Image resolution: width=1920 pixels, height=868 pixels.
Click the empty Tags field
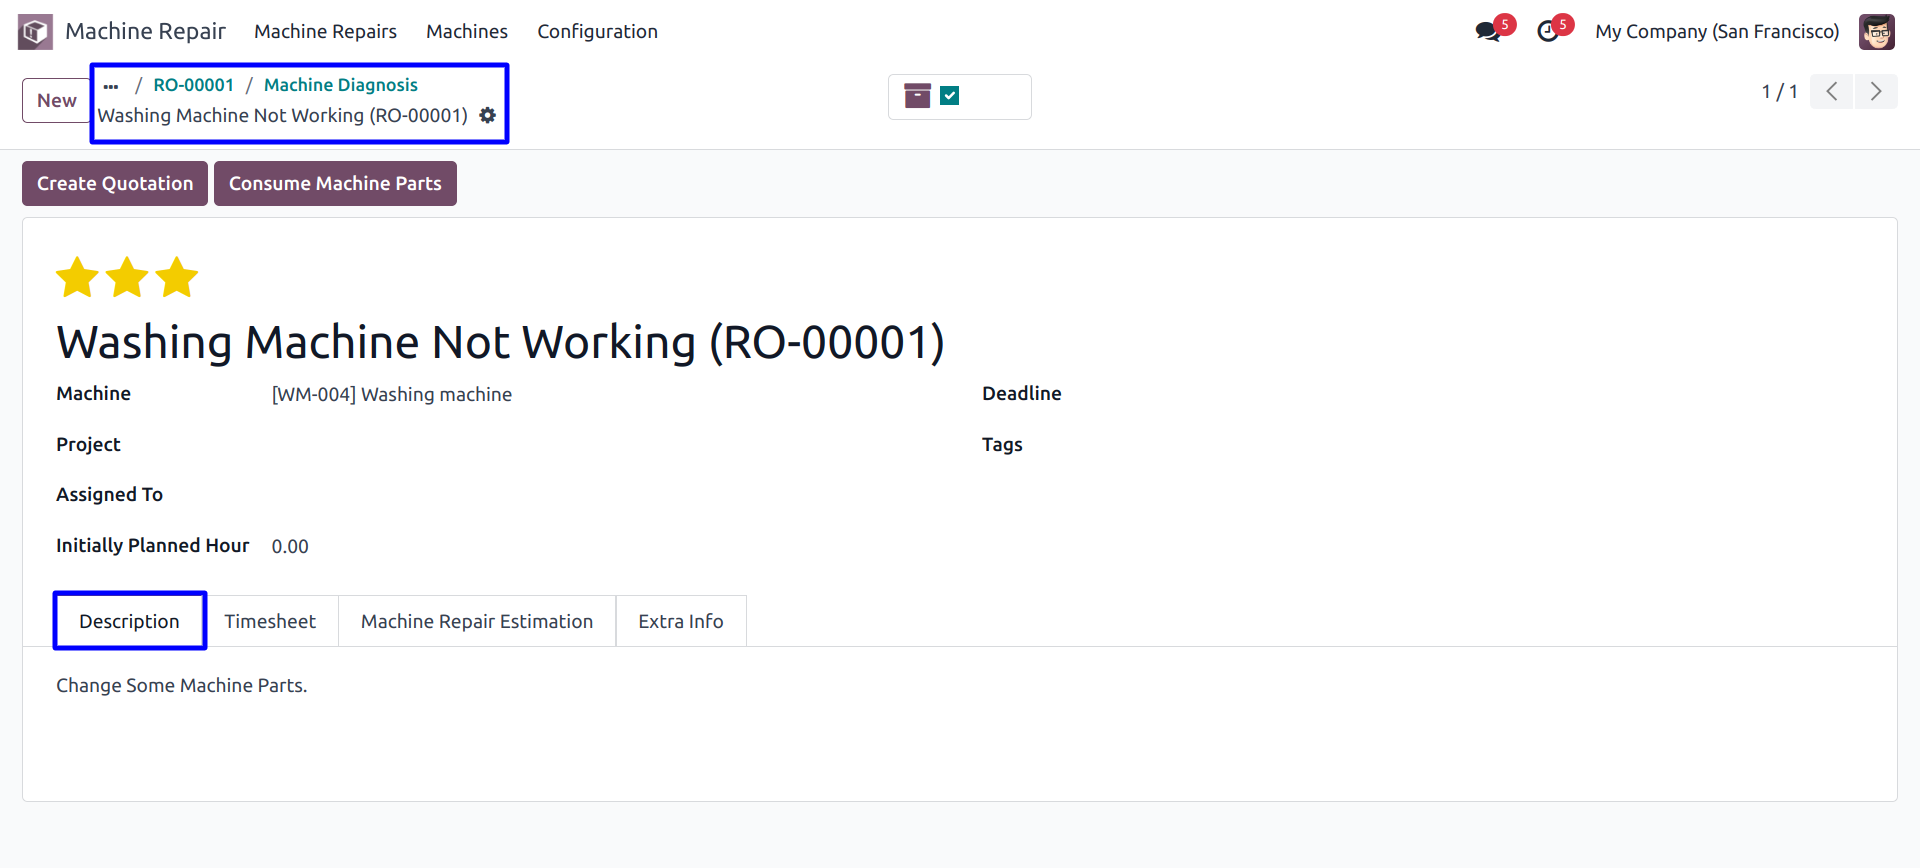point(1530,445)
